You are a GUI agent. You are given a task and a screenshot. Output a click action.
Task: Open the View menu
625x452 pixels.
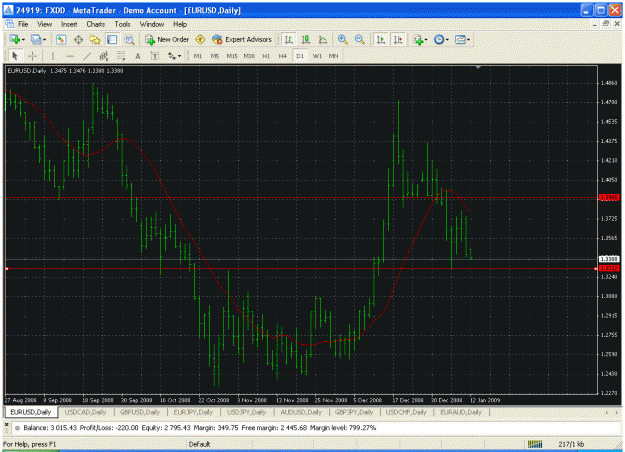[44, 24]
